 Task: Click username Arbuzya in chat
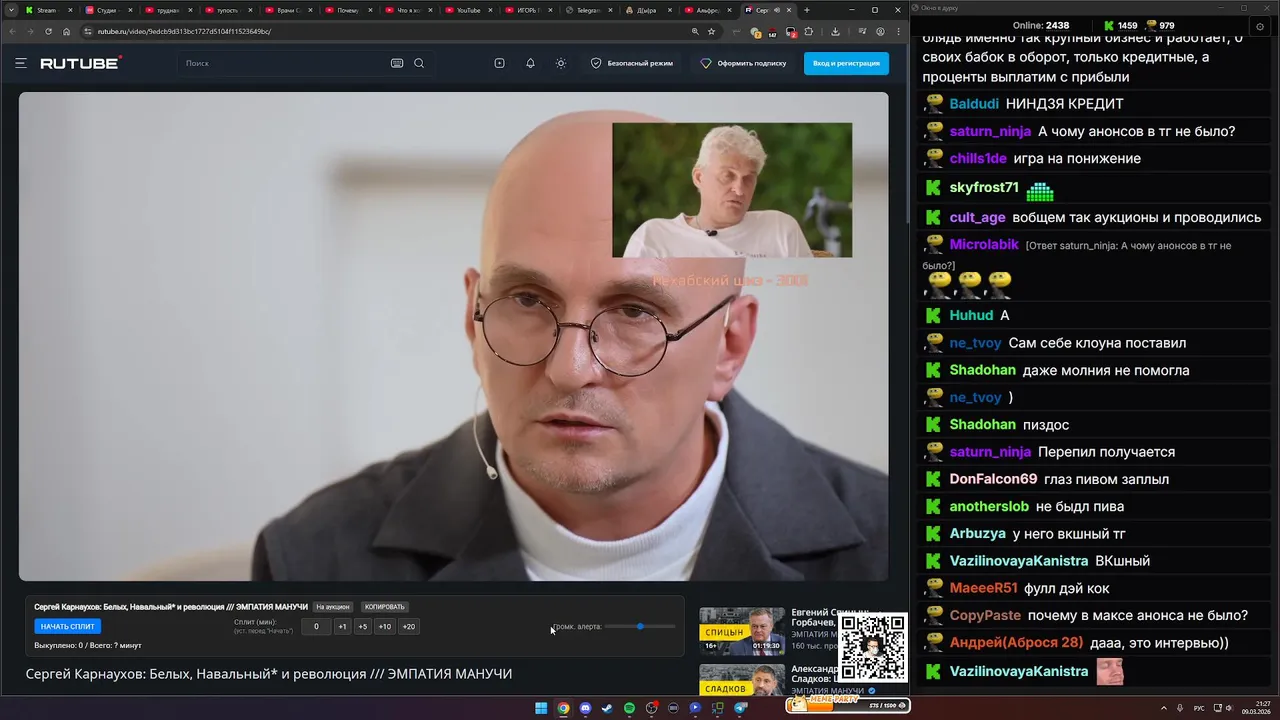[977, 534]
